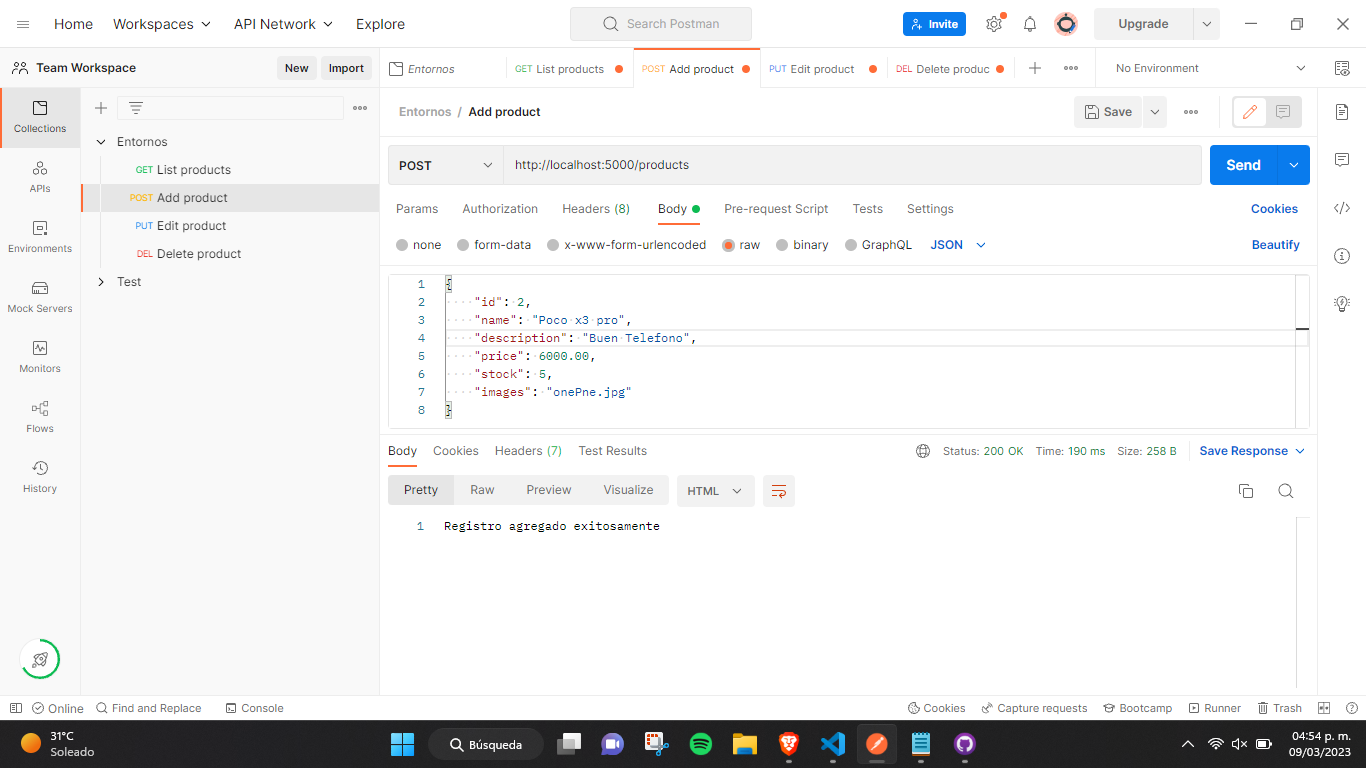The image size is (1366, 768).
Task: Open Collections in the sidebar
Action: click(40, 117)
